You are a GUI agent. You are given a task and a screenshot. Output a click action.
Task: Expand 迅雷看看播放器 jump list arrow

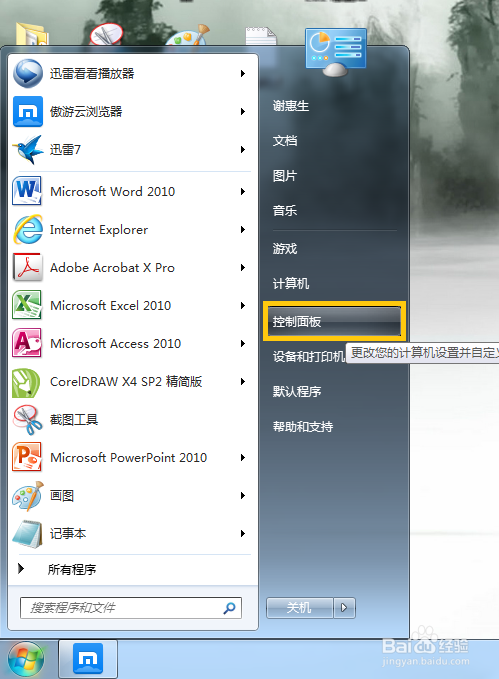[243, 74]
